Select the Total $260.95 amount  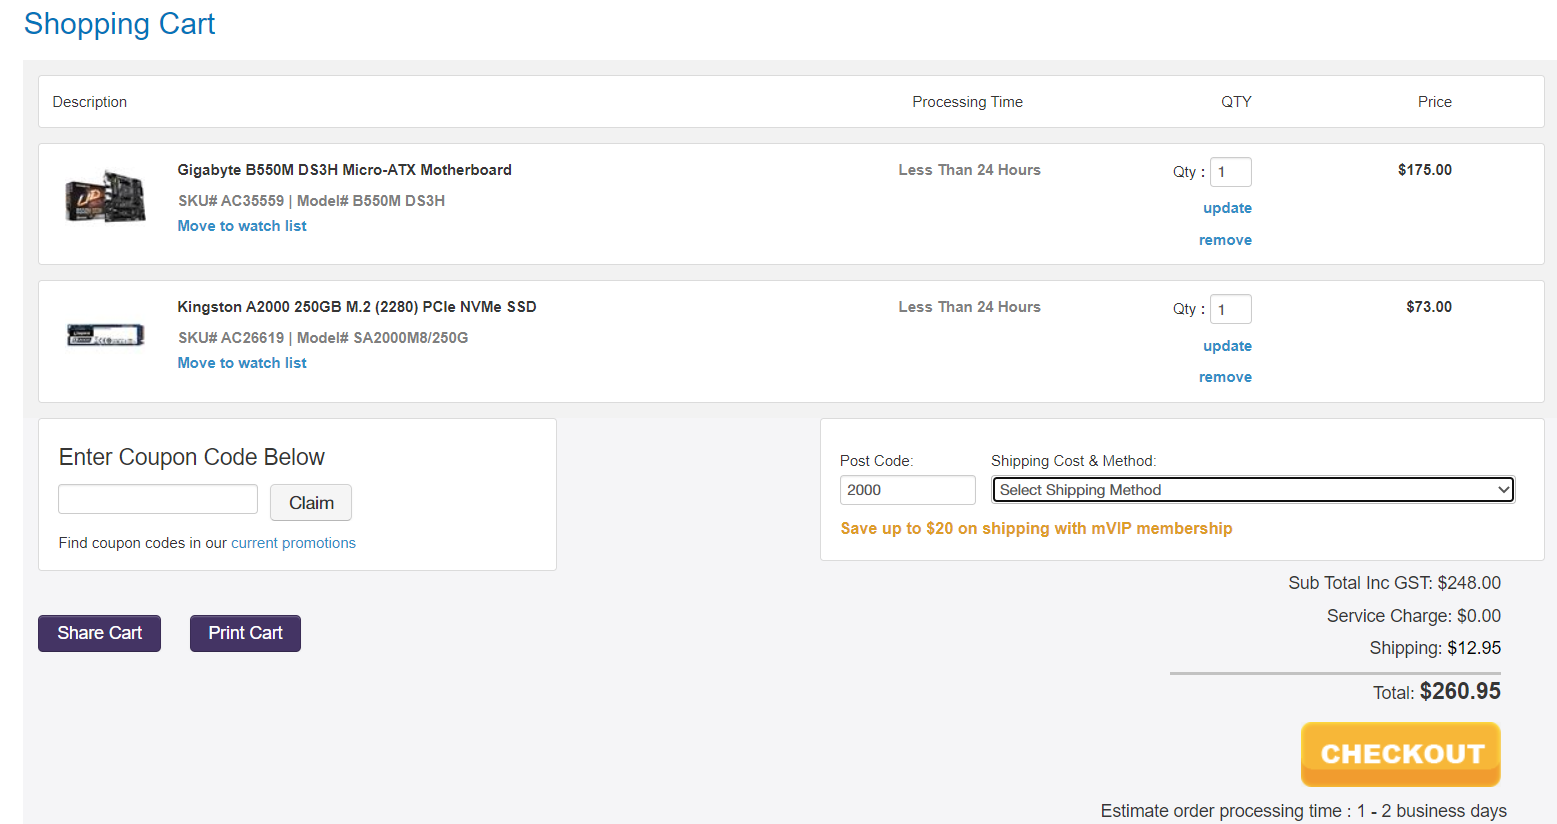pyautogui.click(x=1460, y=691)
